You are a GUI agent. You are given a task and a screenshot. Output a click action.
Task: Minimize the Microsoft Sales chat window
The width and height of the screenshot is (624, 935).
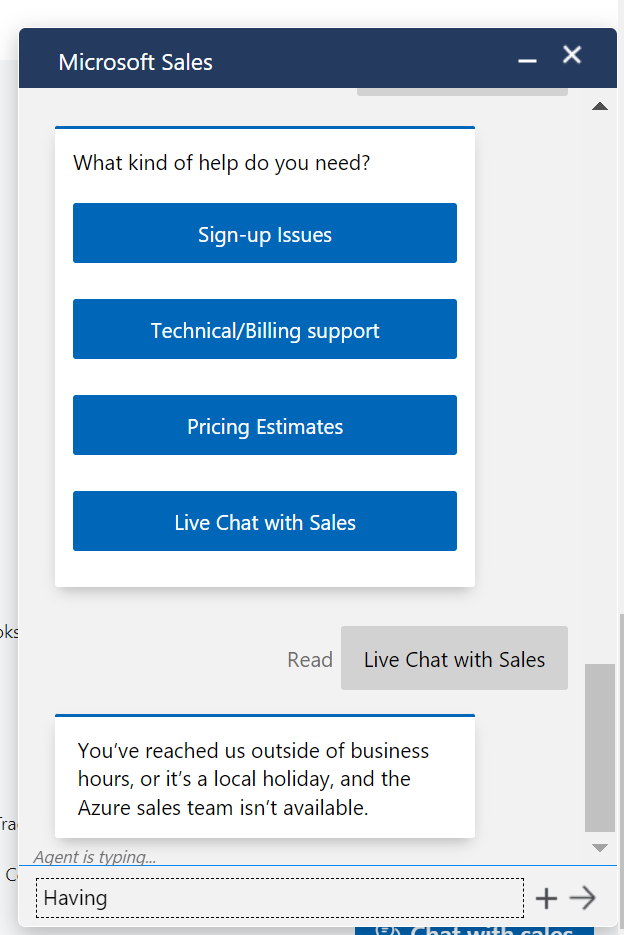[x=527, y=61]
